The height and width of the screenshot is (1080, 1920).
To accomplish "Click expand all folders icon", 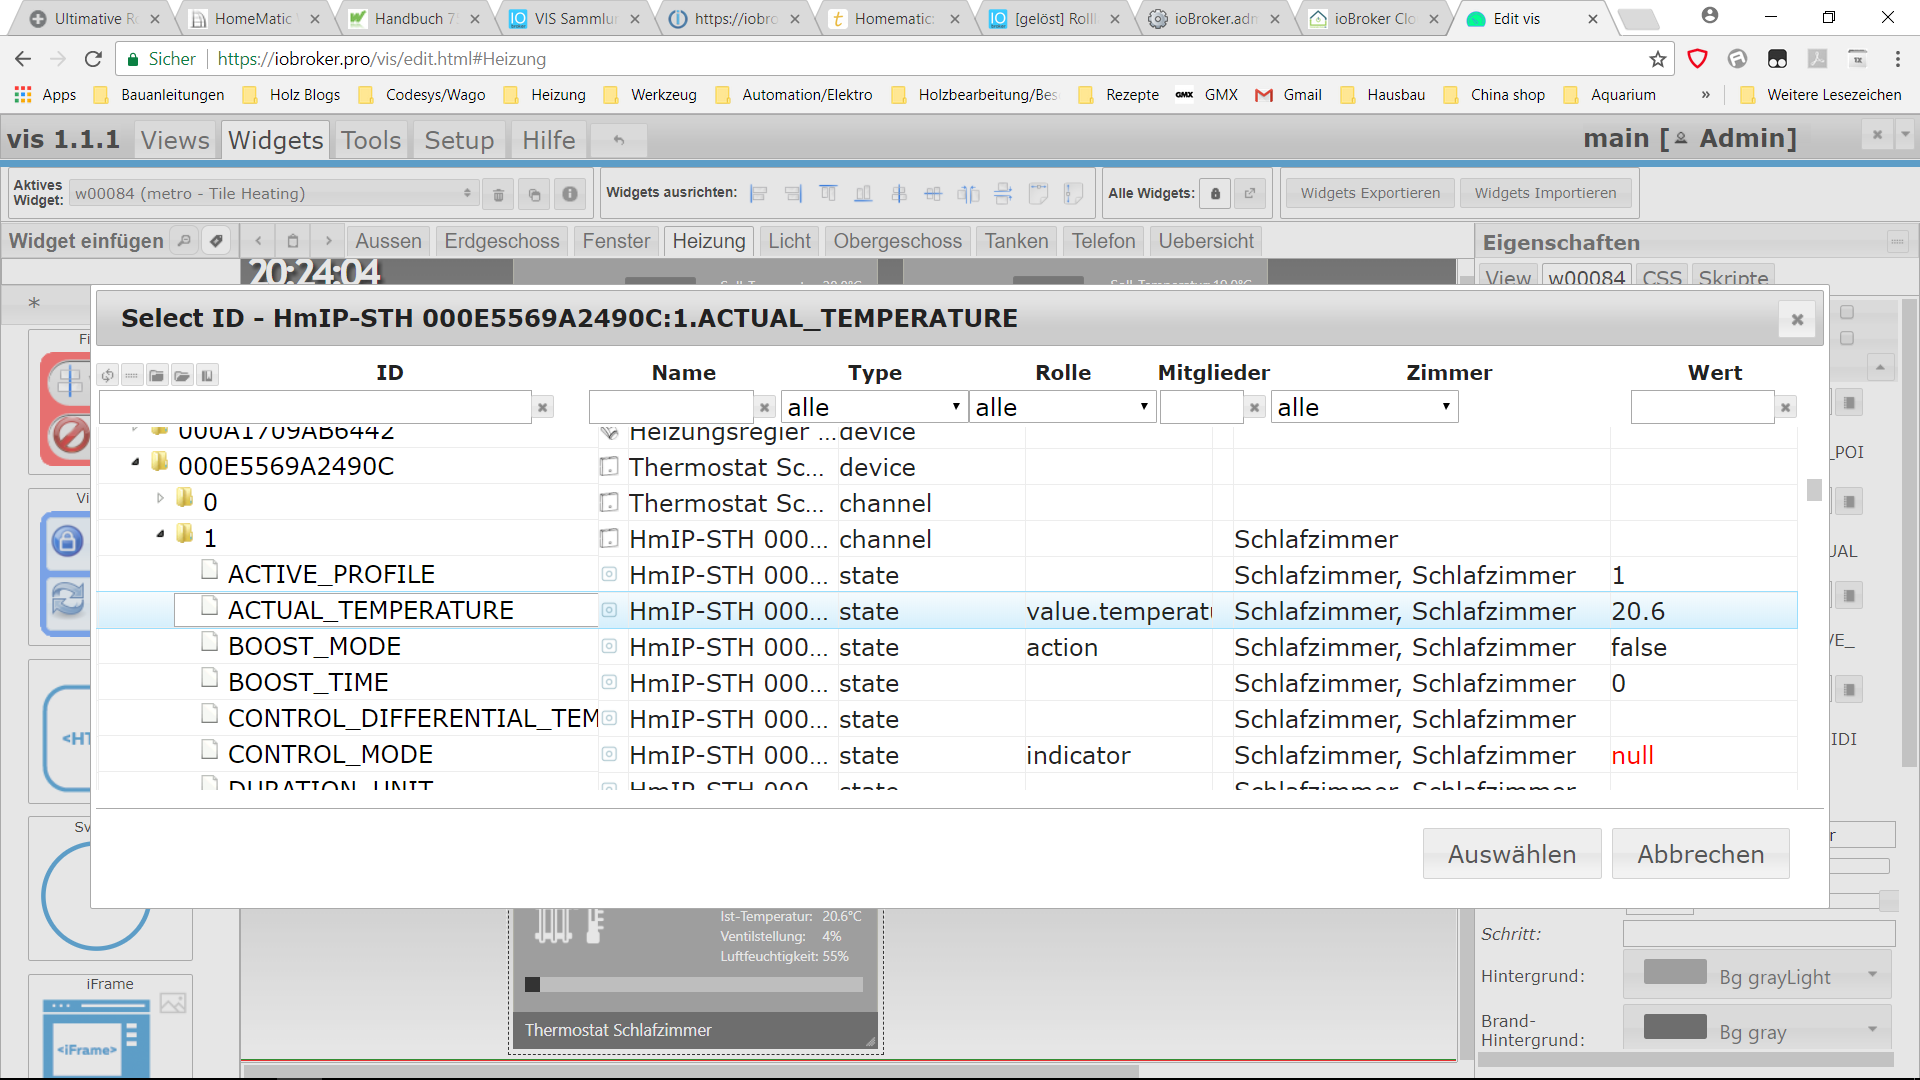I will [182, 376].
